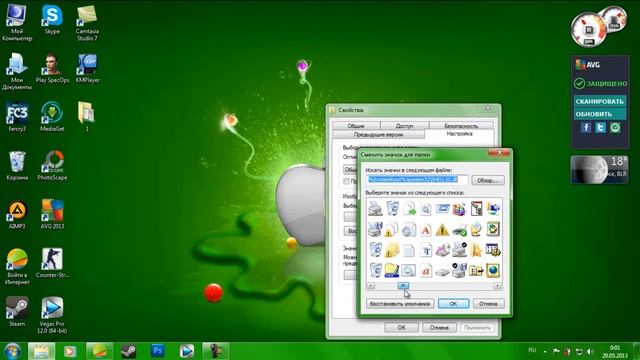
Task: Open Мой Компьютер on the desktop
Action: click(x=17, y=23)
